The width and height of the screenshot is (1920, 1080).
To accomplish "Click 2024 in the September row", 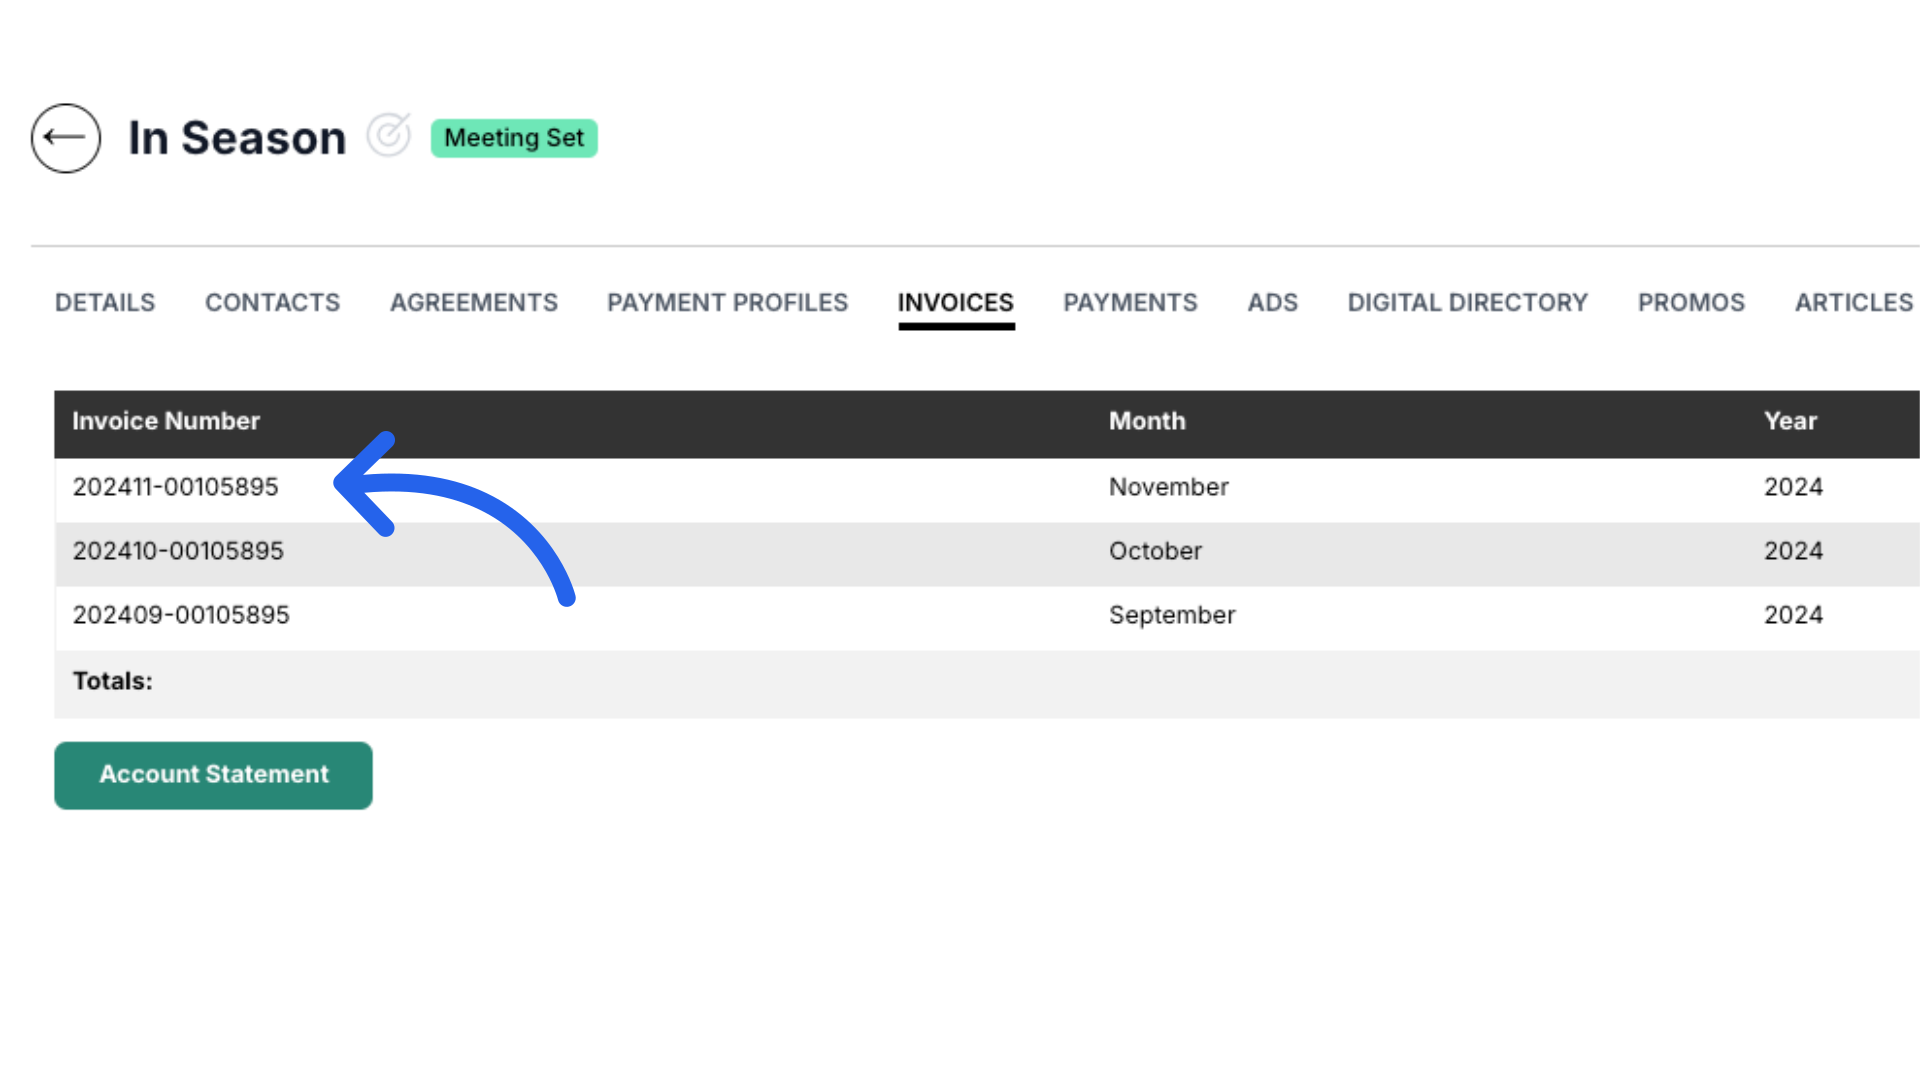I will (1793, 615).
